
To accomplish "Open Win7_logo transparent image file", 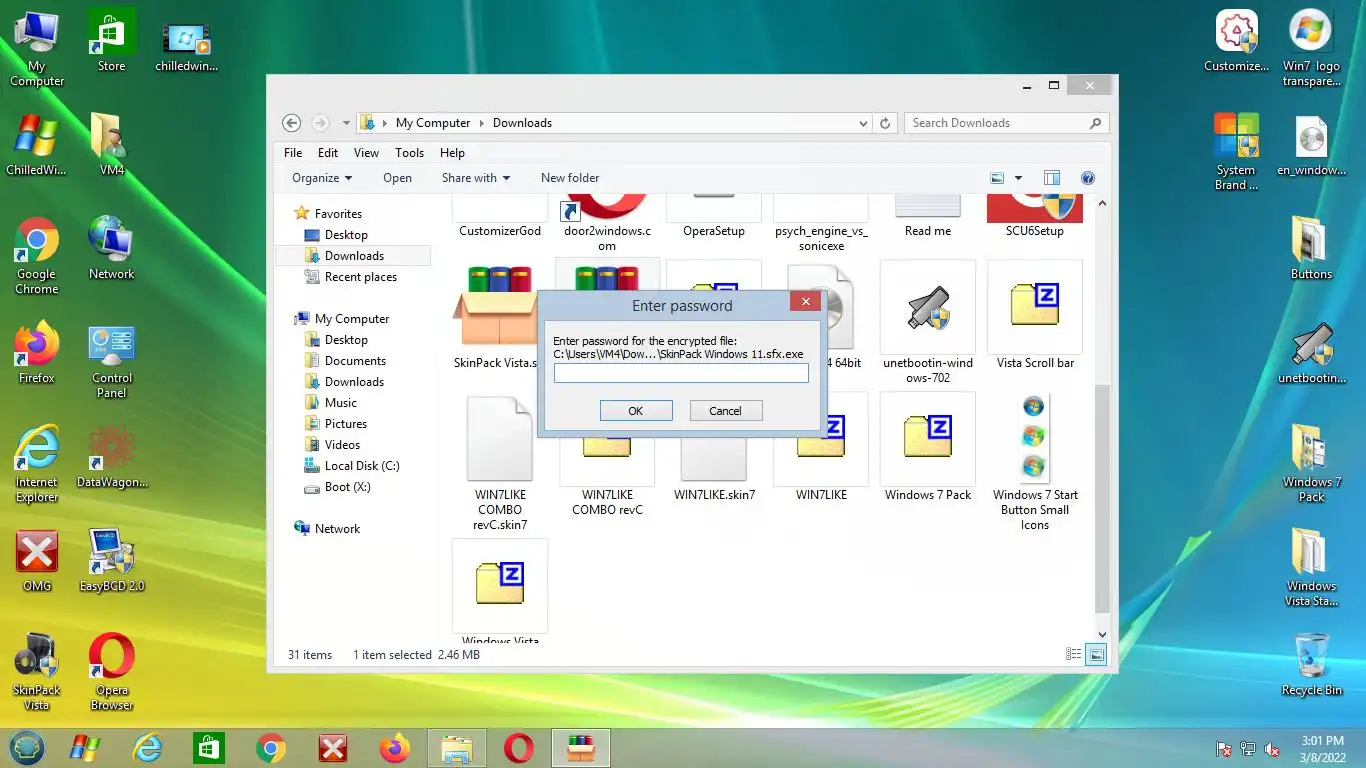I will [1311, 48].
